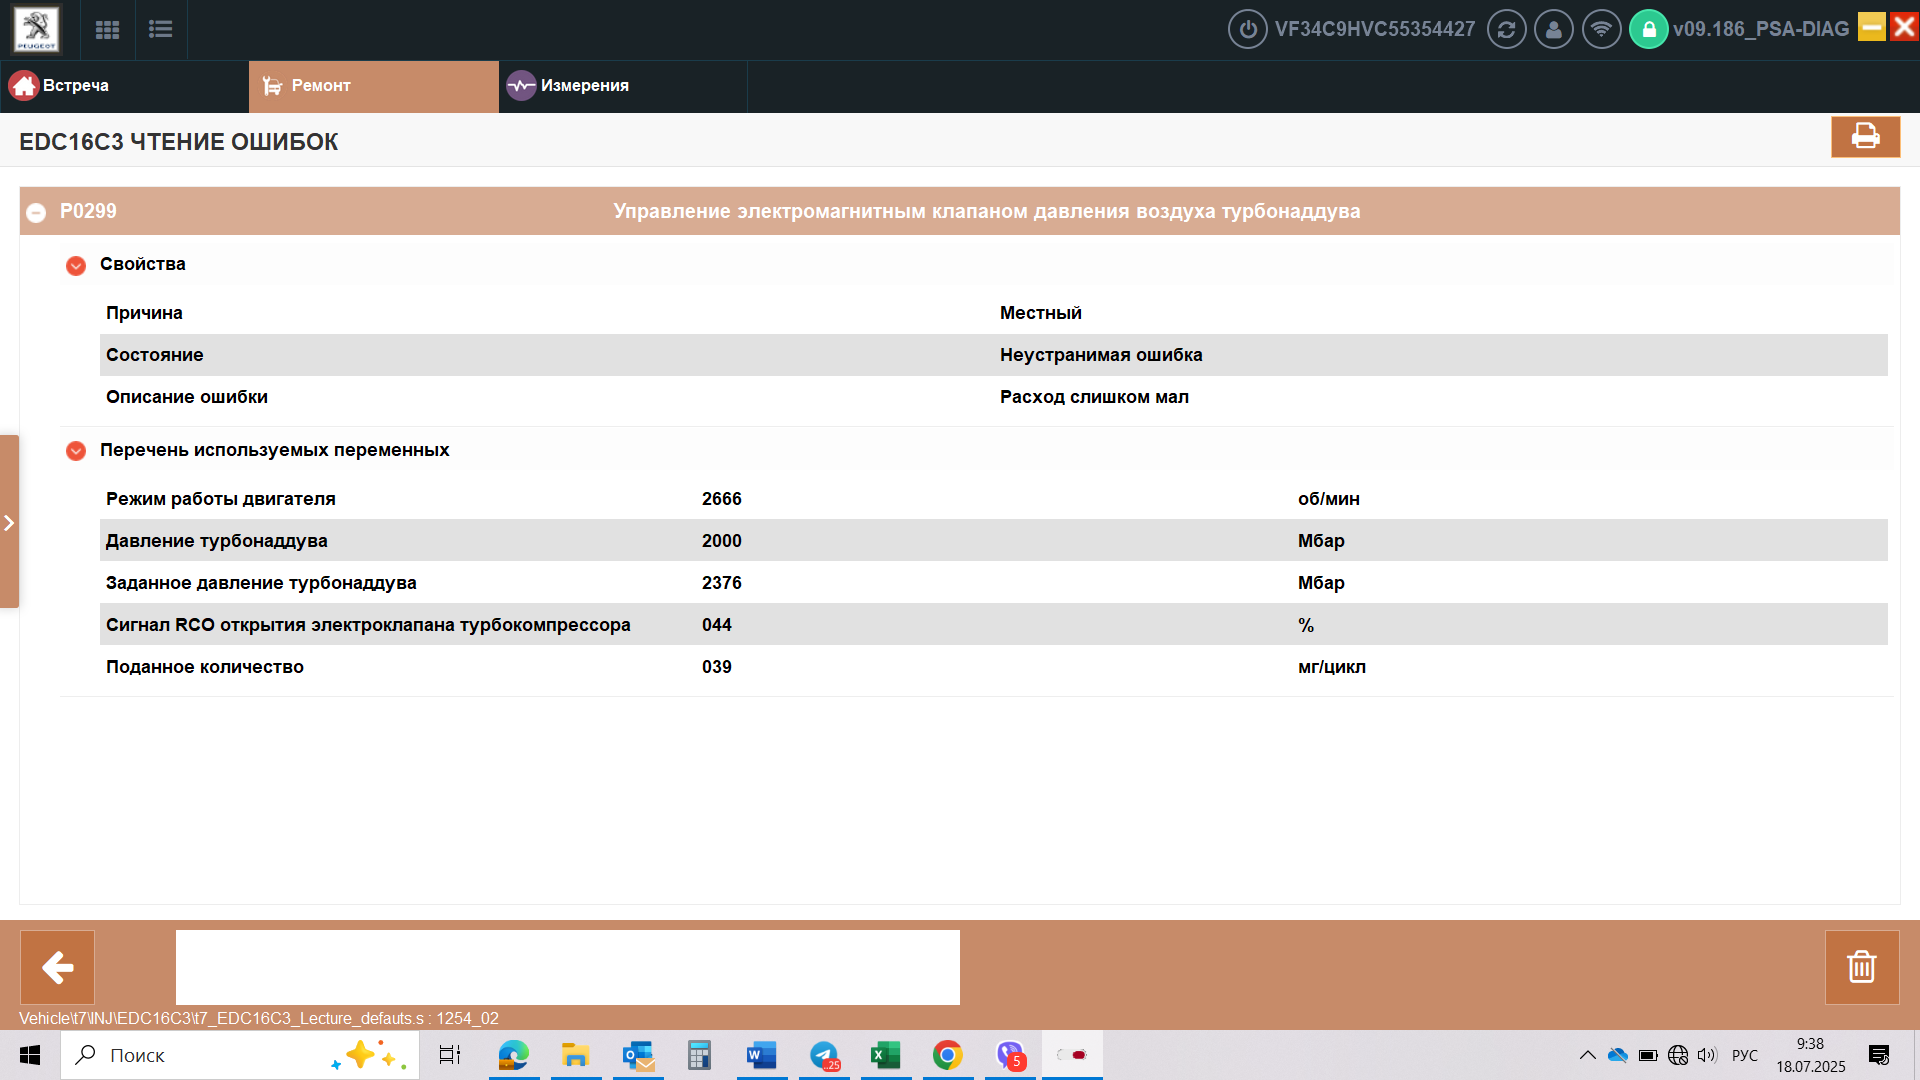Screen dimensions: 1920x1080
Task: Select the Ремонт tab
Action: pos(373,86)
